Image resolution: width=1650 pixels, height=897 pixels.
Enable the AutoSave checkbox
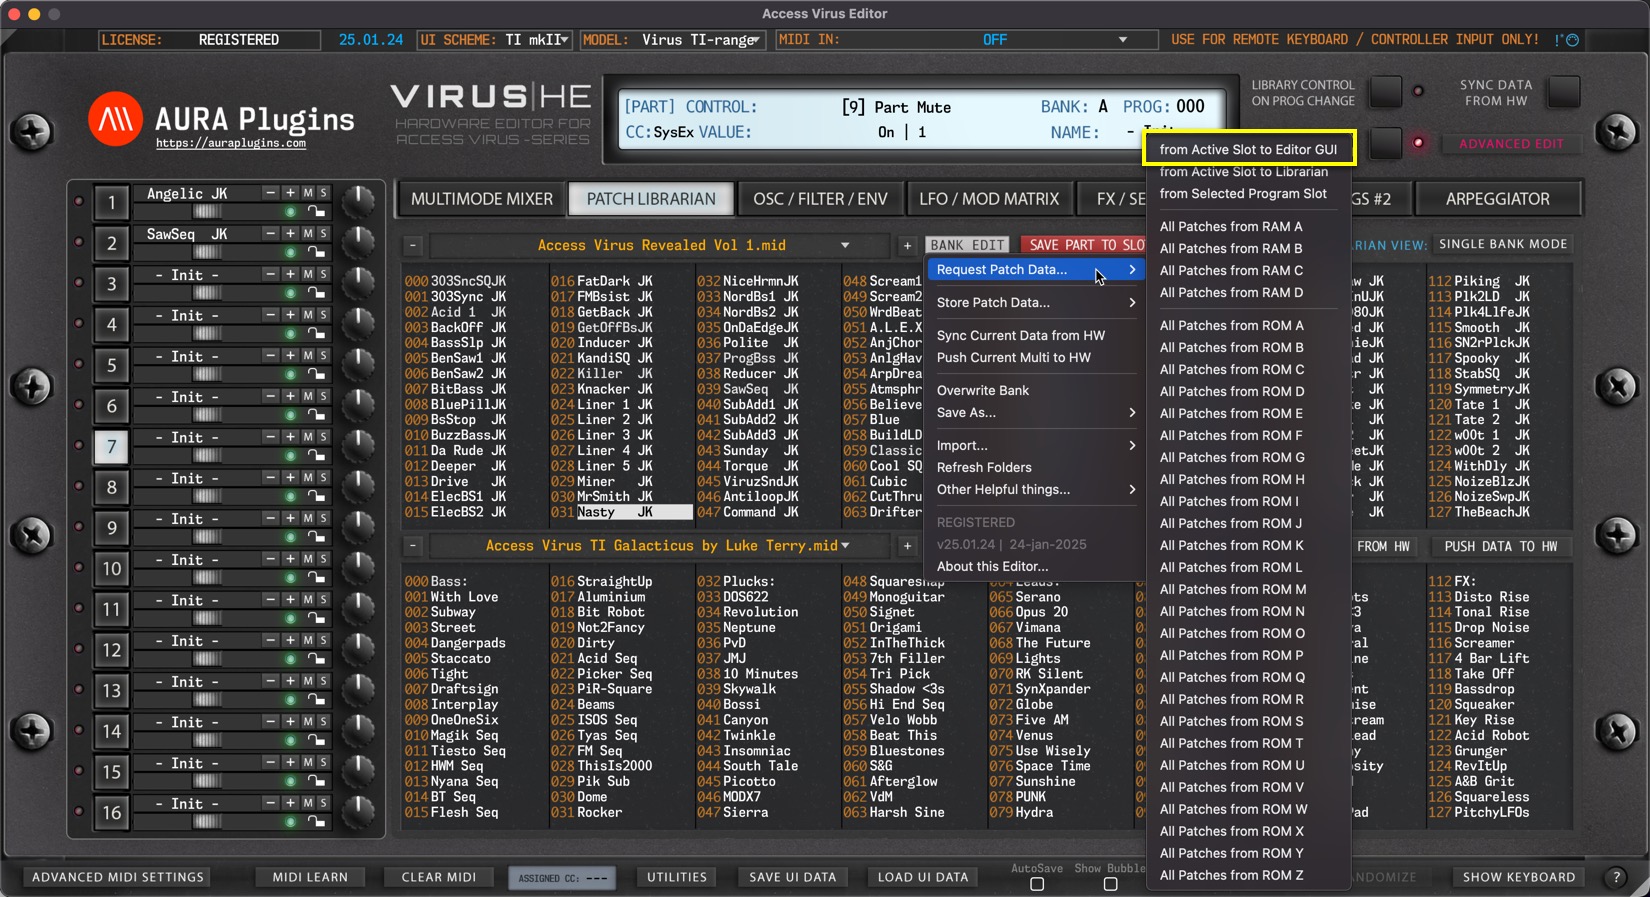[1037, 884]
